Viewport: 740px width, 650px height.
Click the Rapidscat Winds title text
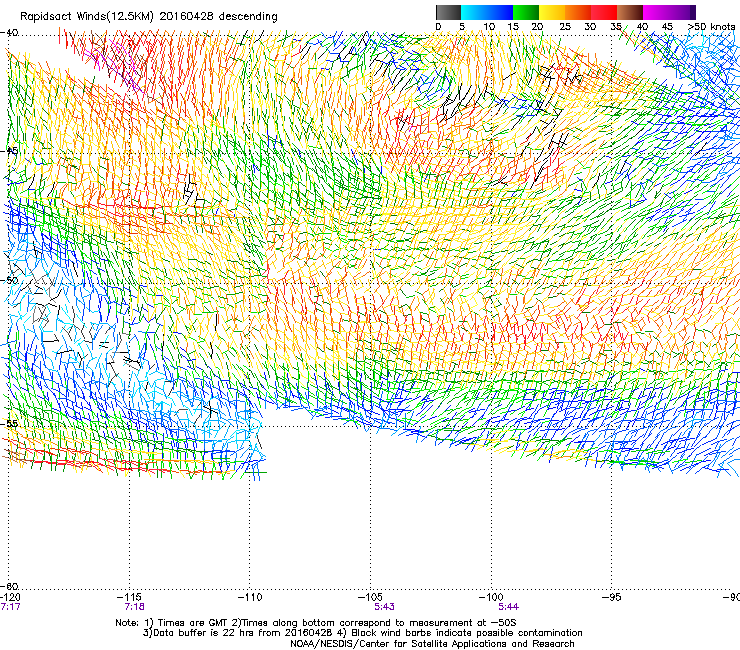(149, 17)
